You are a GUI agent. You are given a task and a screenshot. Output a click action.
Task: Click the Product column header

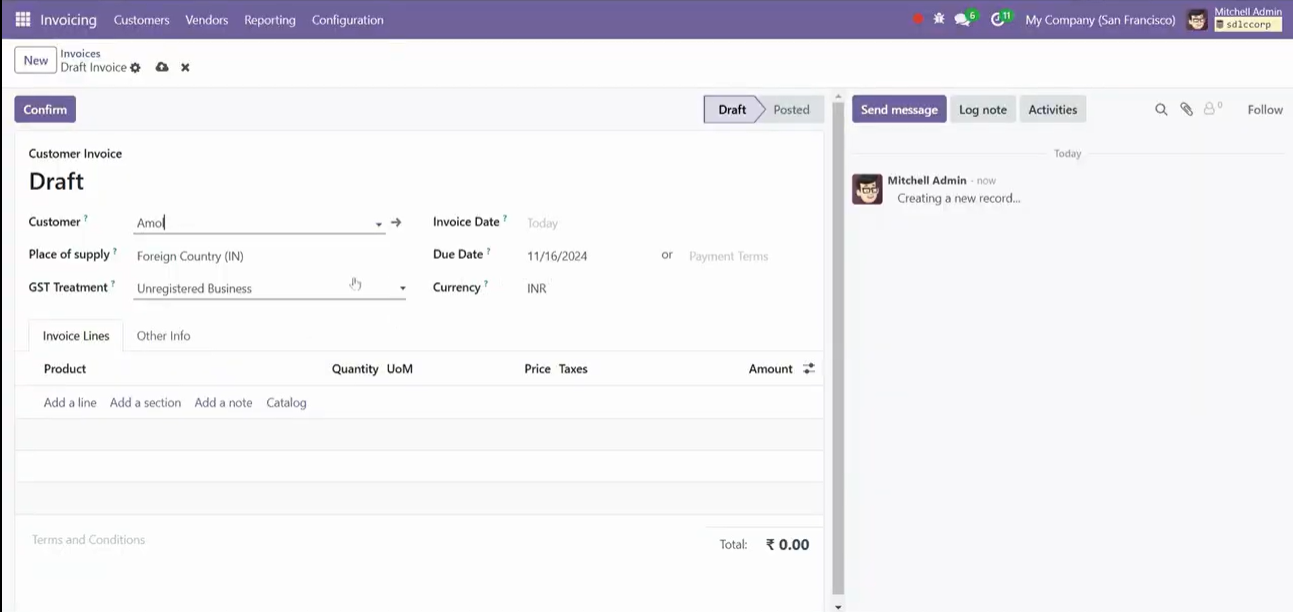pyautogui.click(x=65, y=369)
